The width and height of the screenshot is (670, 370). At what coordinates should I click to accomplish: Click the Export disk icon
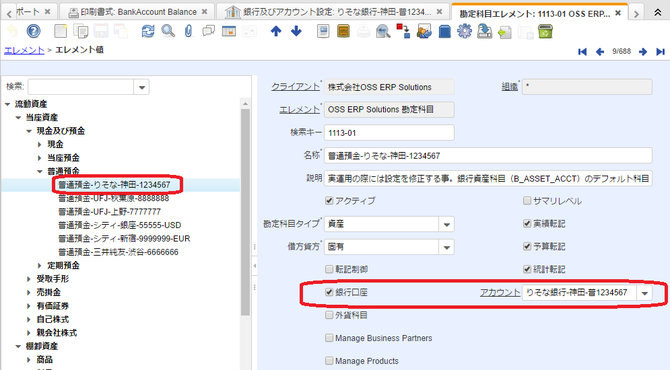point(485,31)
